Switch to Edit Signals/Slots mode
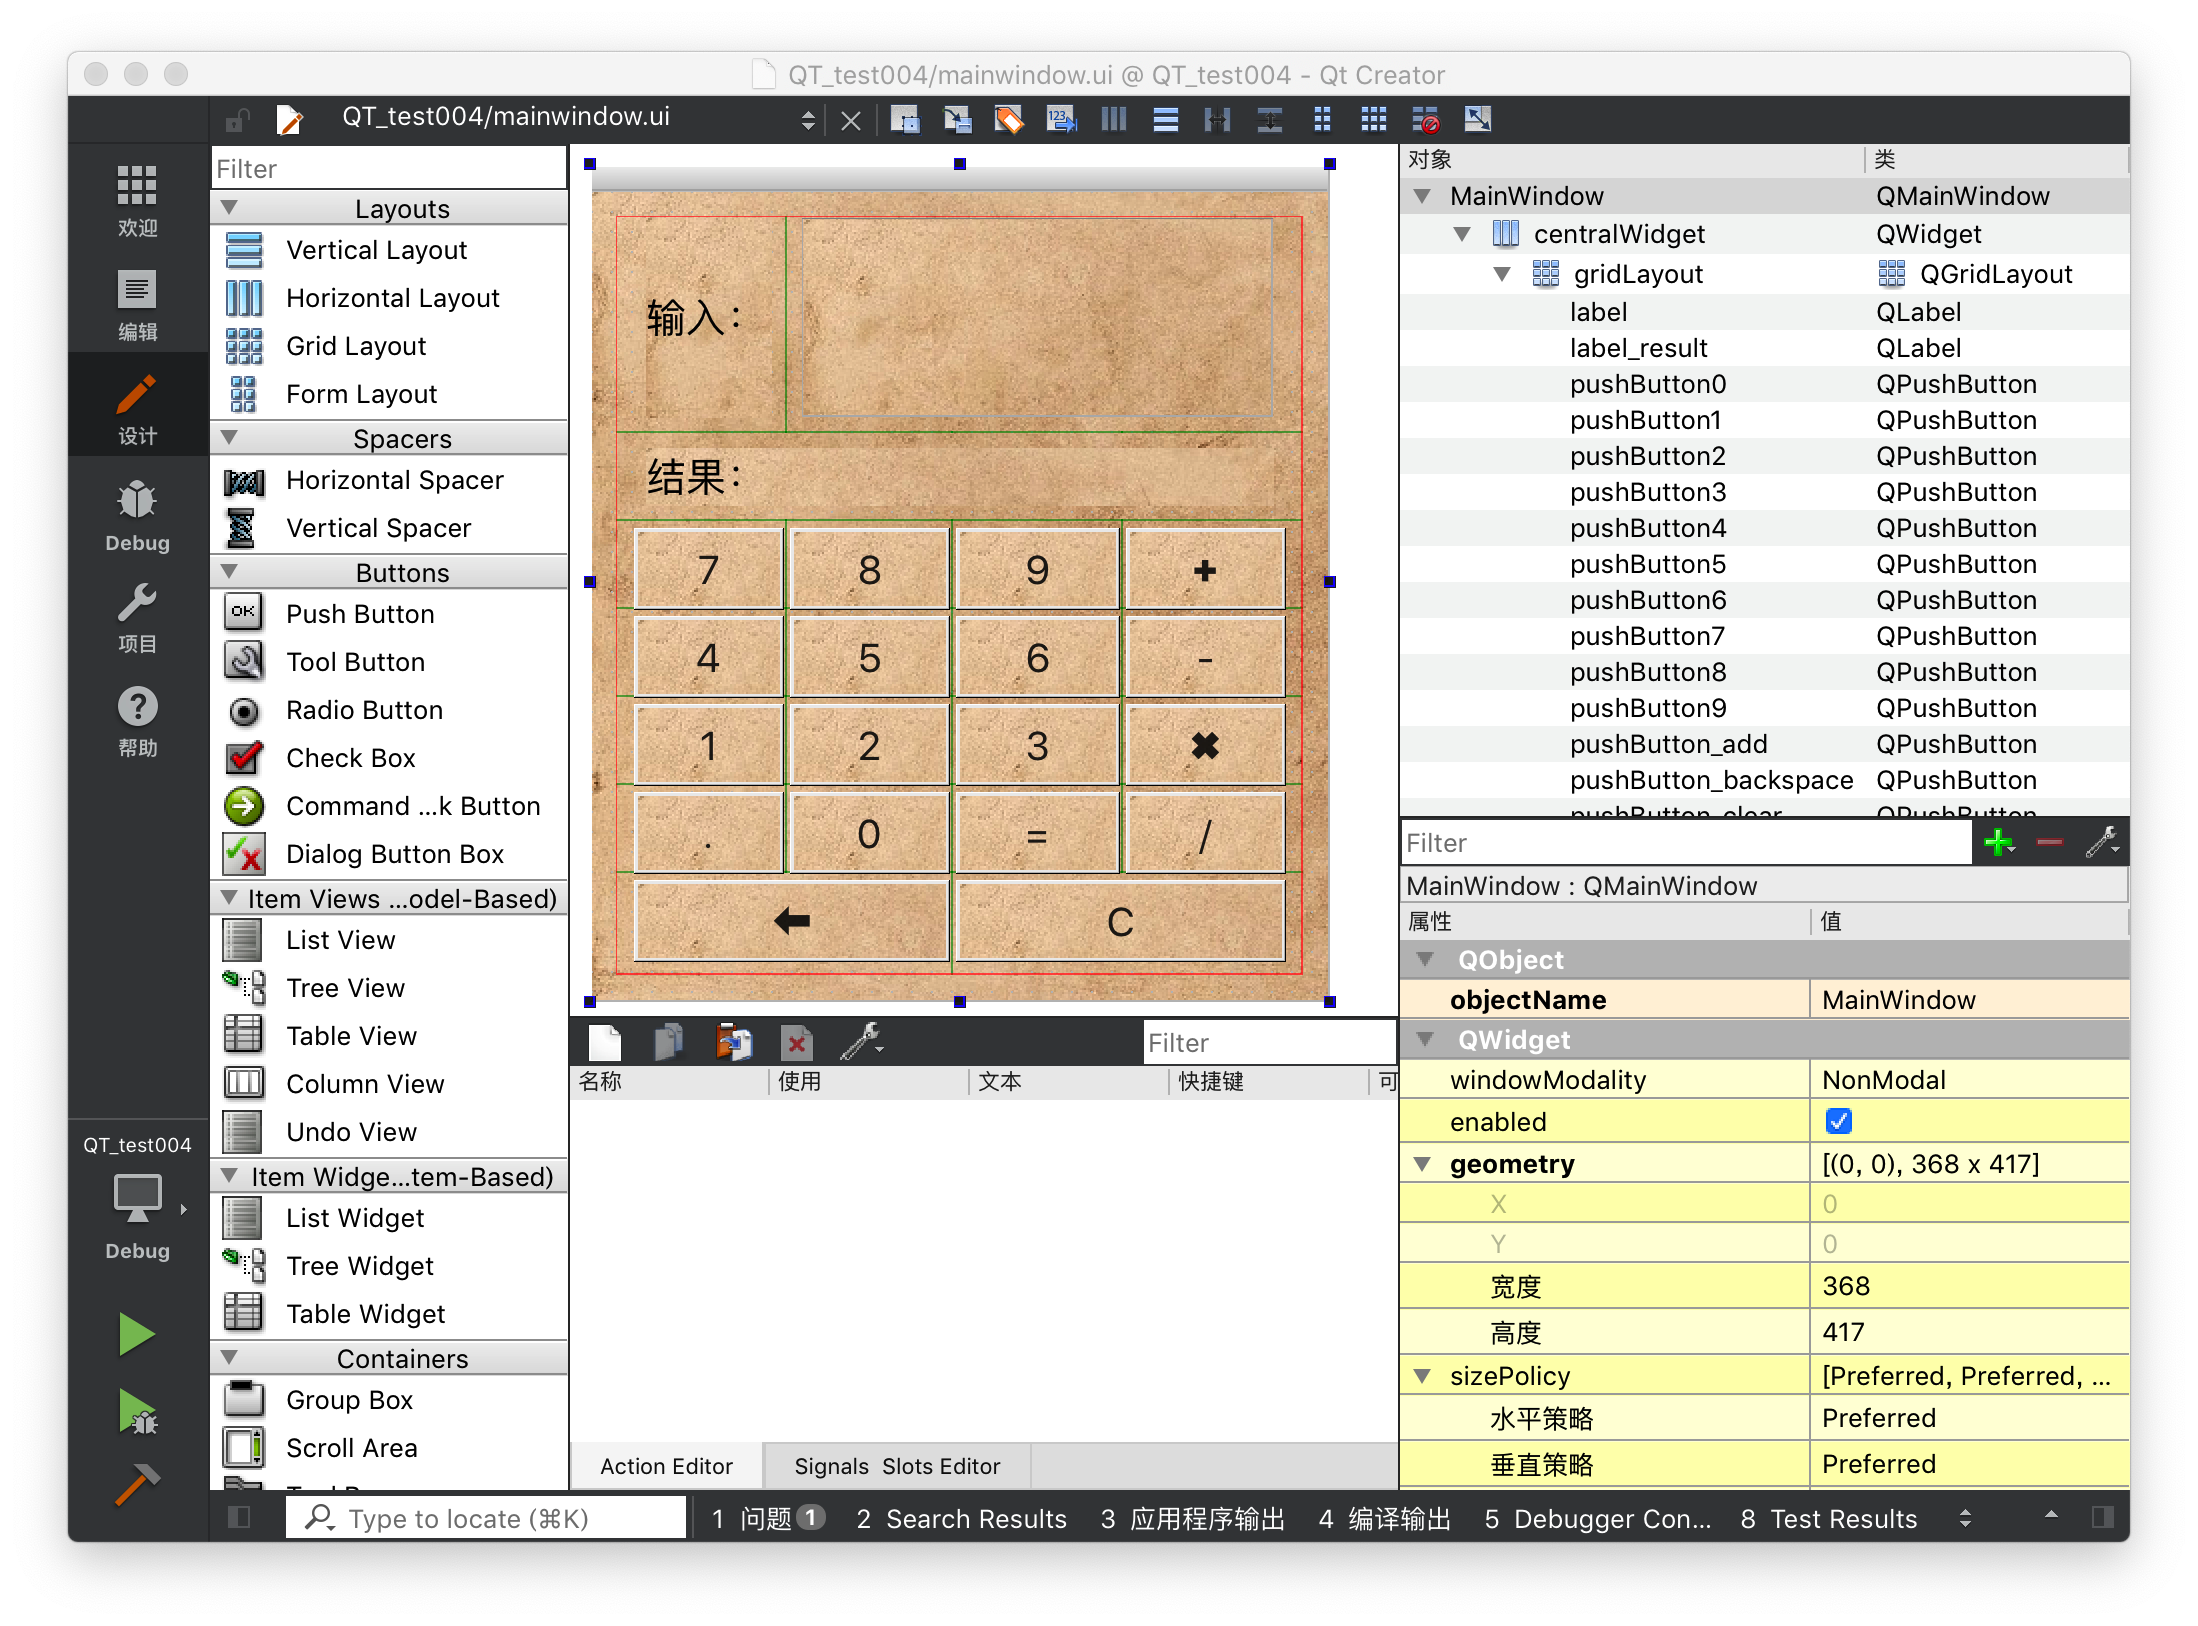This screenshot has width=2198, height=1626. (x=957, y=120)
